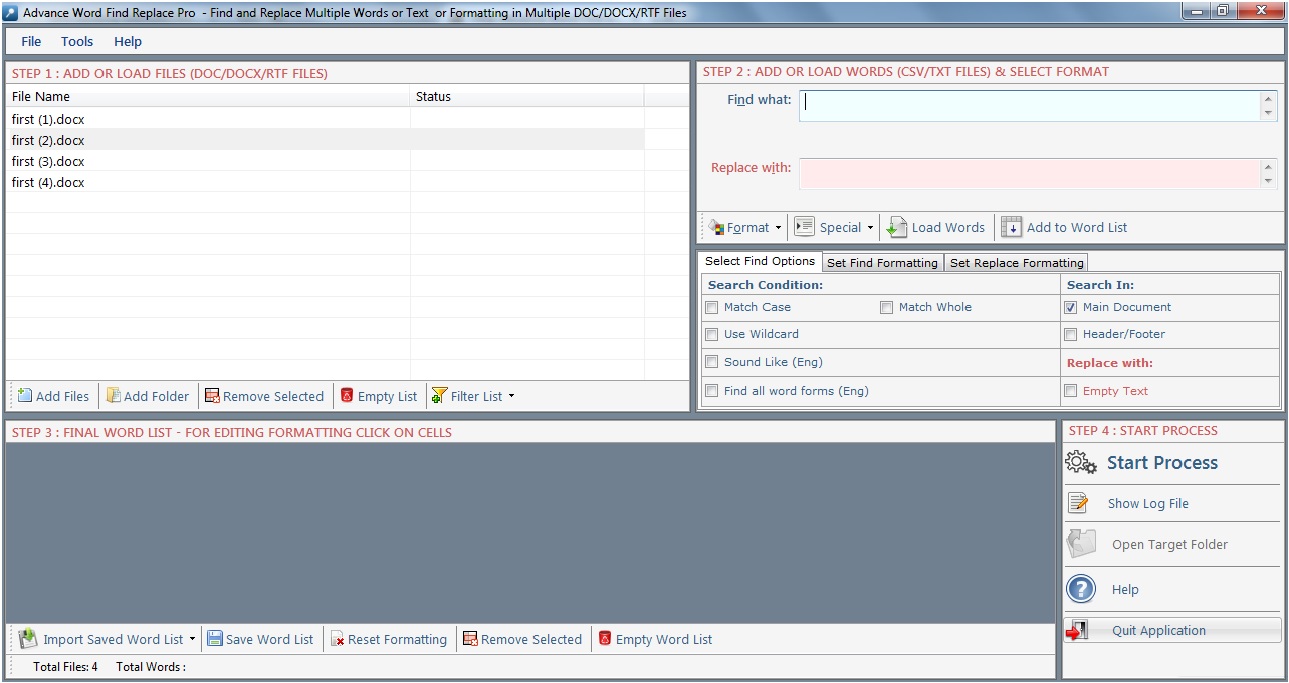Click the Empty List red icon
The image size is (1289, 683).
pos(347,396)
